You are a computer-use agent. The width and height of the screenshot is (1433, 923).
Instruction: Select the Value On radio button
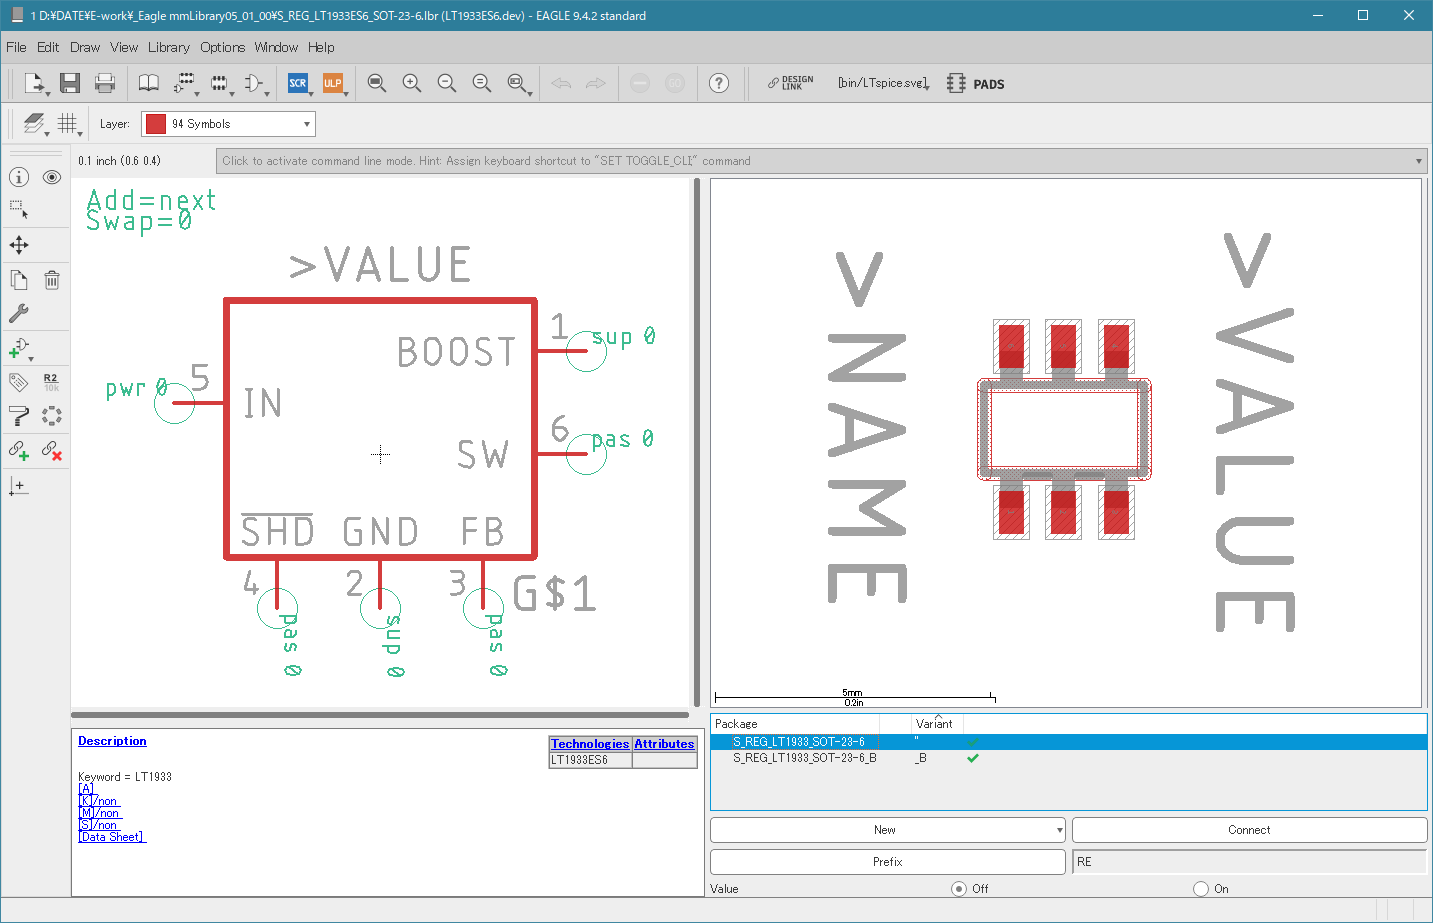1201,889
